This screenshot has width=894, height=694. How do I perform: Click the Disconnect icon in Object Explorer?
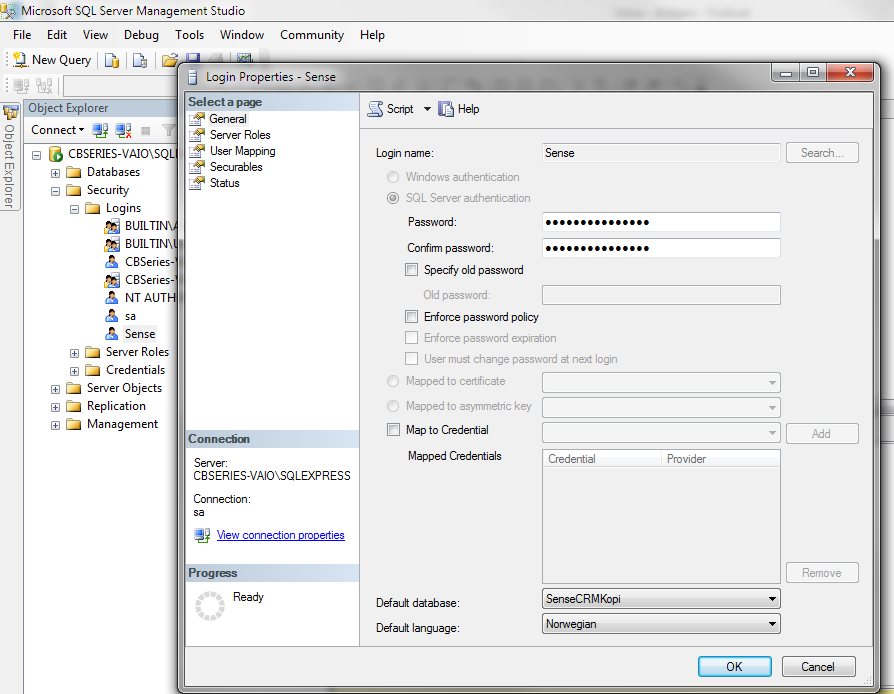[123, 131]
